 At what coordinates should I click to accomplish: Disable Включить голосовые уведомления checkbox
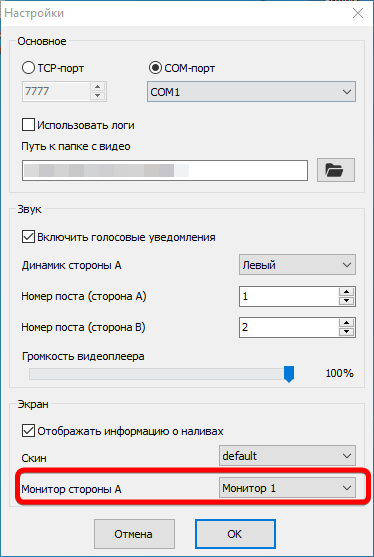pos(28,237)
